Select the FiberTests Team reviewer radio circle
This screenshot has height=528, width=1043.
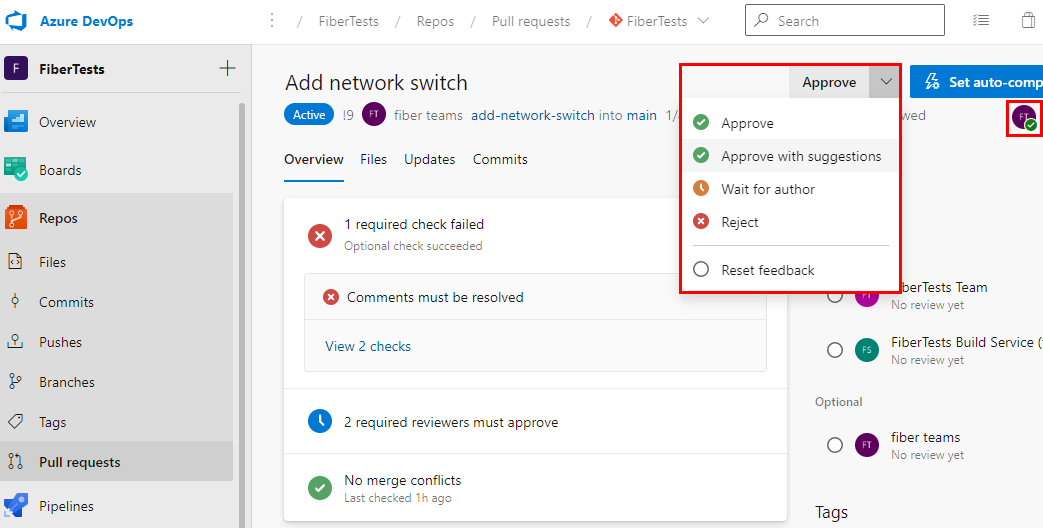pos(835,295)
